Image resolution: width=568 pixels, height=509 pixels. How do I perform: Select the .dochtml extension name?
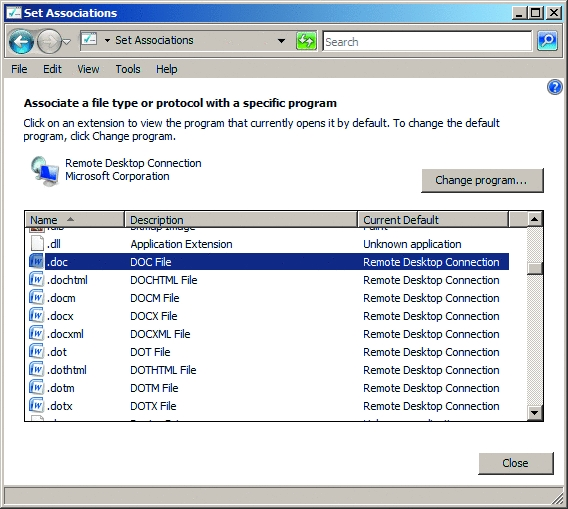pos(67,280)
